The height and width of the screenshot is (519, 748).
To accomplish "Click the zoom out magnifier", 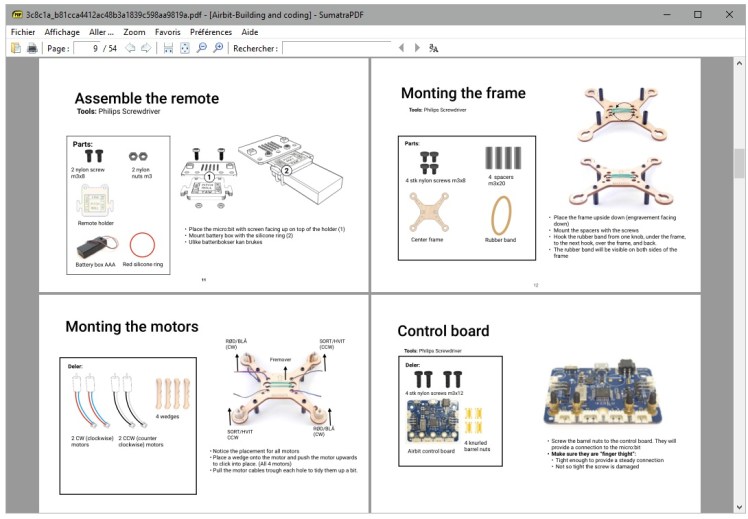I will click(x=201, y=48).
